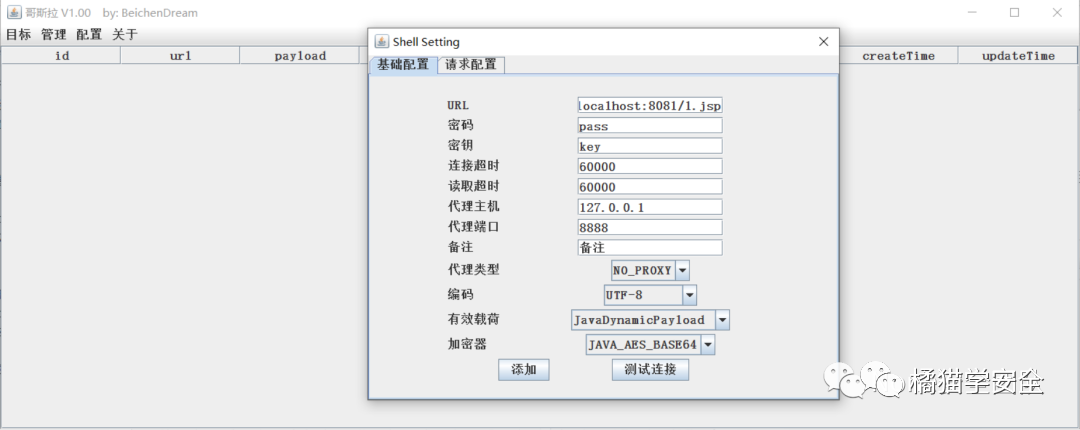Viewport: 1080px width, 430px height.
Task: Click the 有效载荷 label
Action: 473,320
